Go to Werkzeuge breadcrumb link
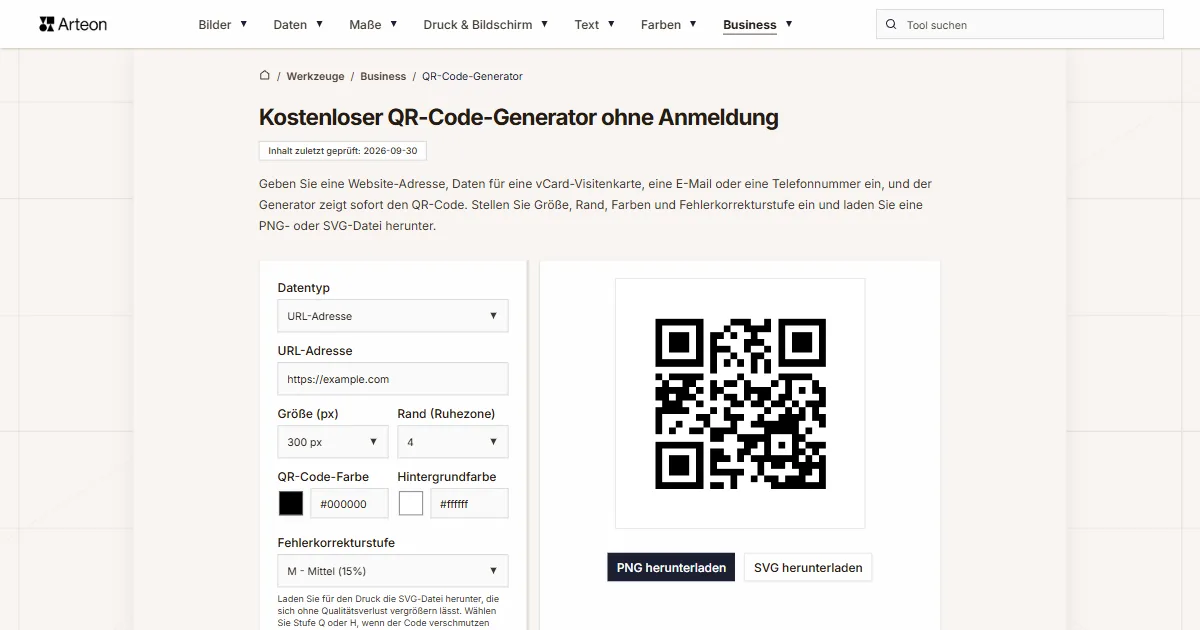 click(x=315, y=76)
